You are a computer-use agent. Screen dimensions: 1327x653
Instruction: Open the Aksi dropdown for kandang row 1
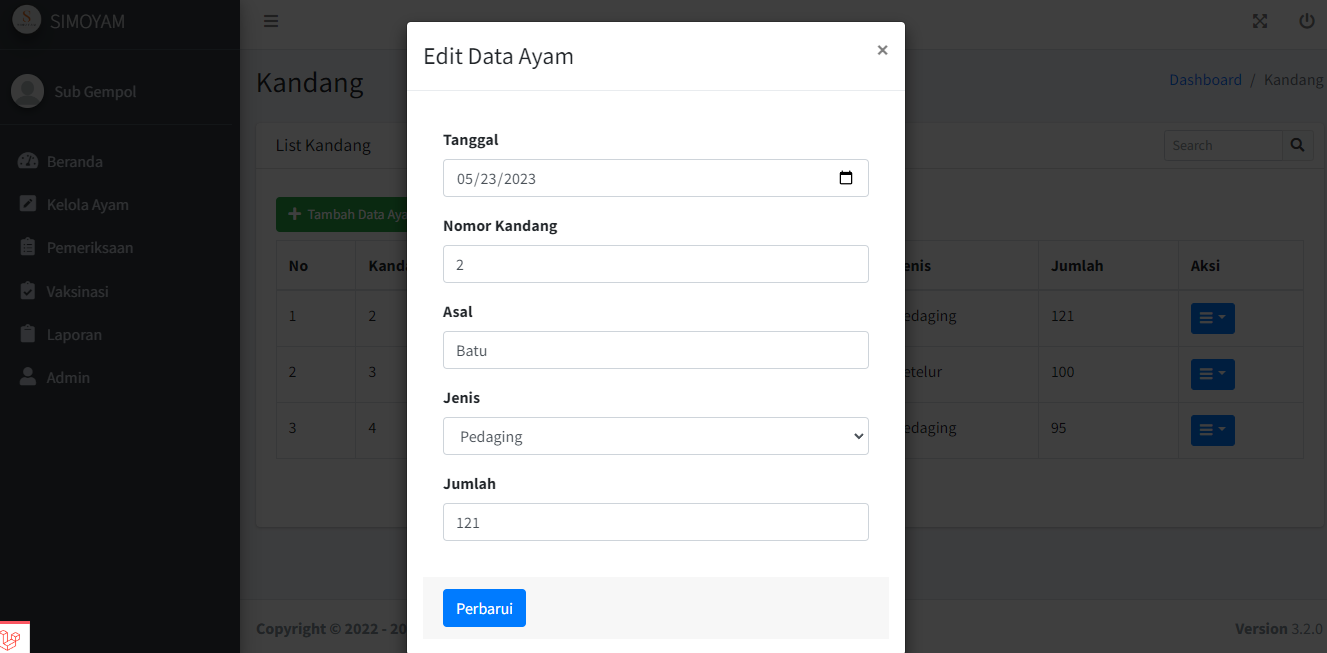[1211, 317]
